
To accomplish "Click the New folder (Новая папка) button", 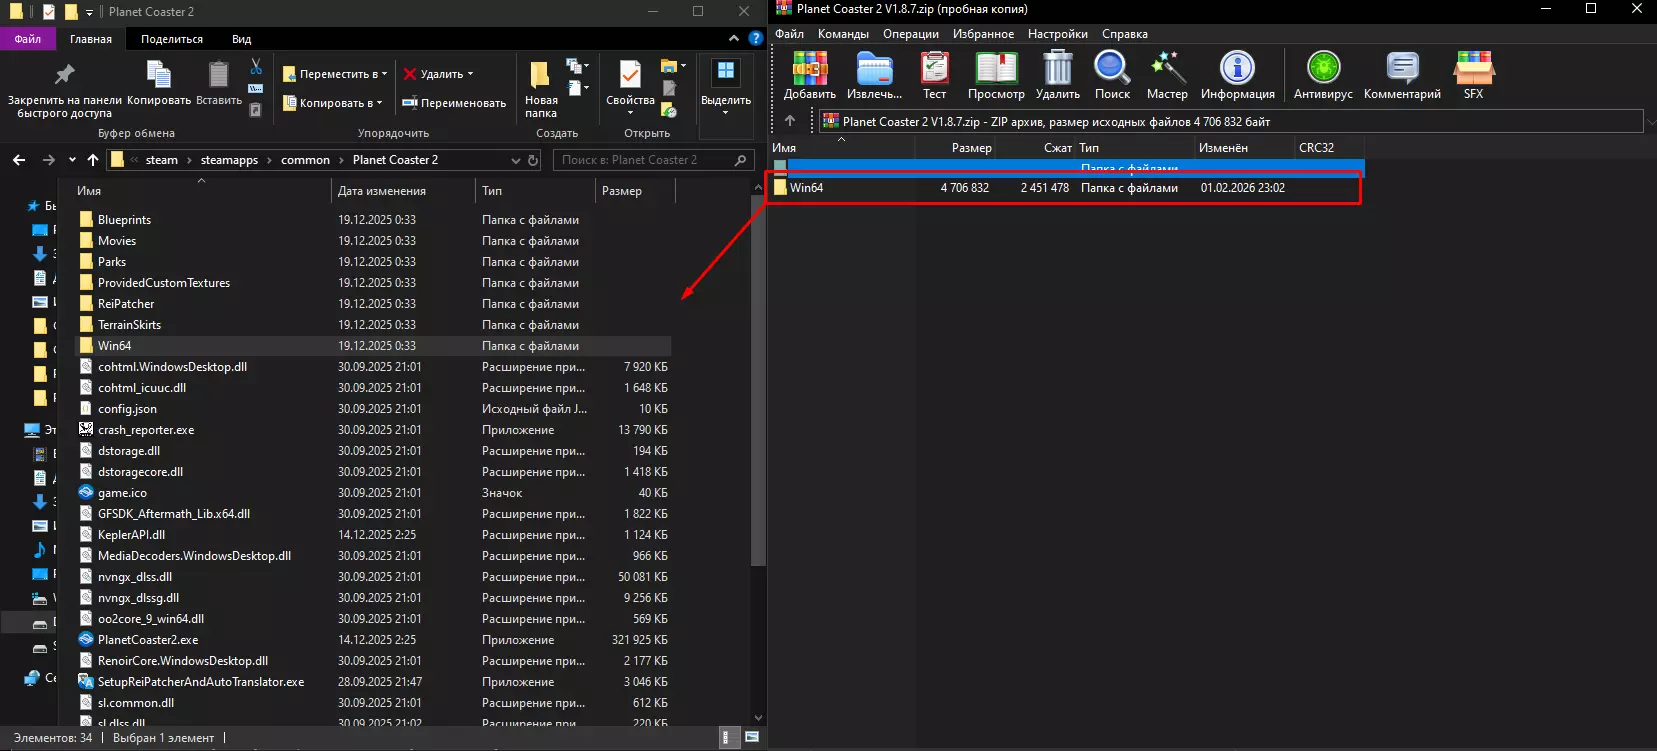I will click(x=541, y=87).
